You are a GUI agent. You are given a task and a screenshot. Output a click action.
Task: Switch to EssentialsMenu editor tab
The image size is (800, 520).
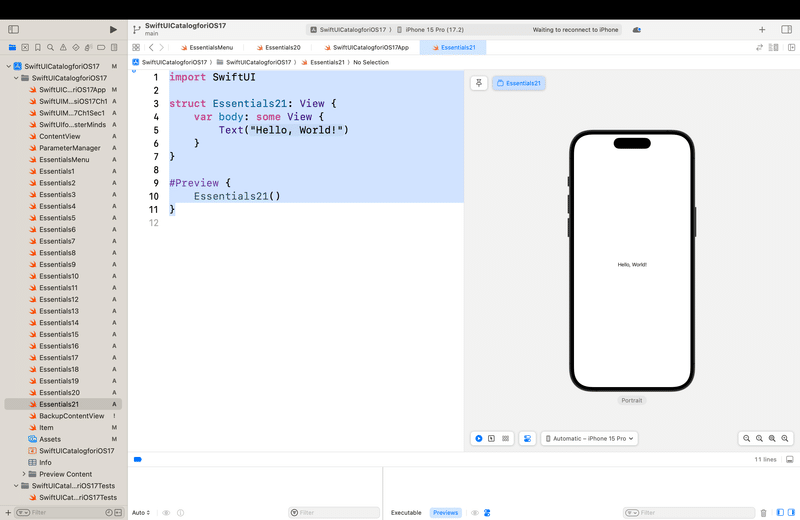[x=207, y=47]
